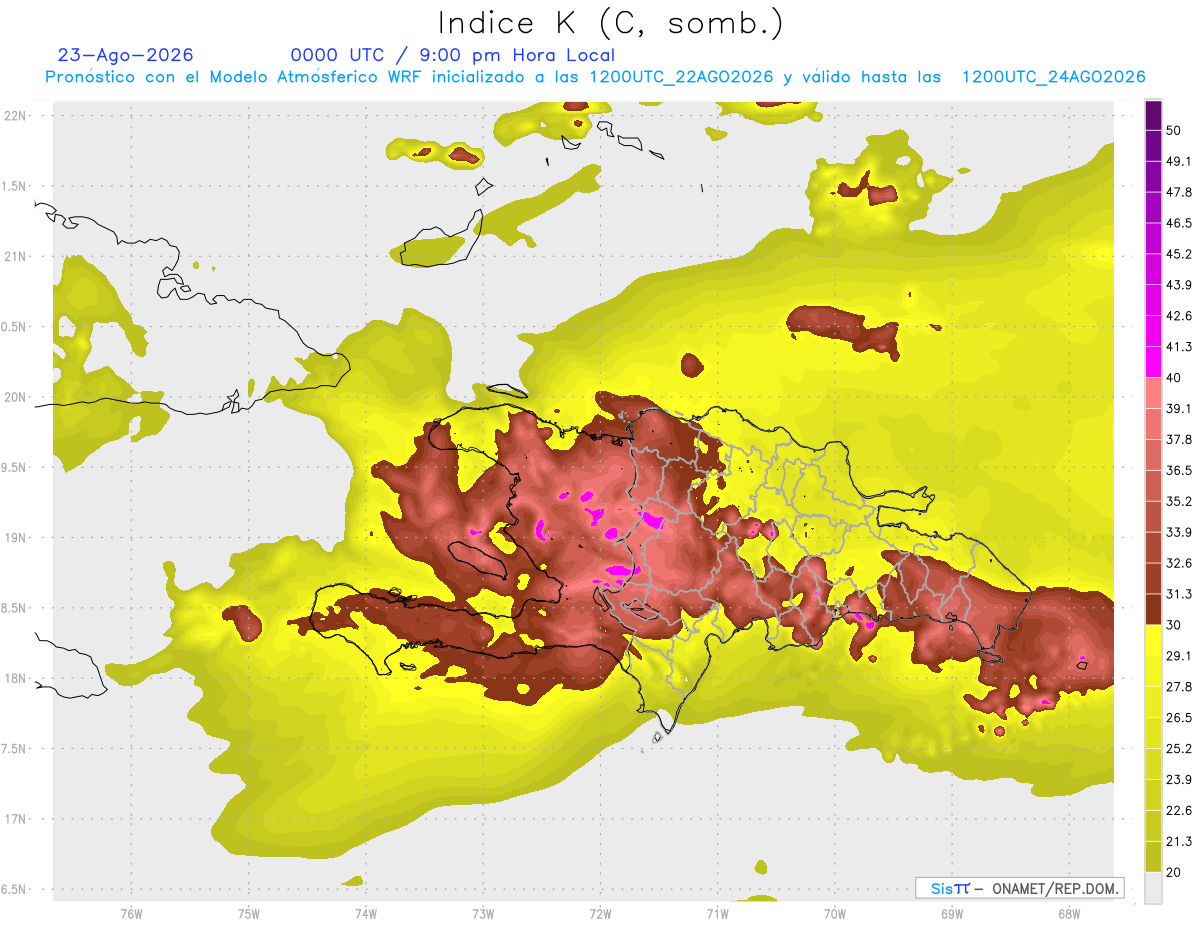Screen dimensions: 1200x927
Task: Click colorbar value "22.6"
Action: coord(1179,811)
